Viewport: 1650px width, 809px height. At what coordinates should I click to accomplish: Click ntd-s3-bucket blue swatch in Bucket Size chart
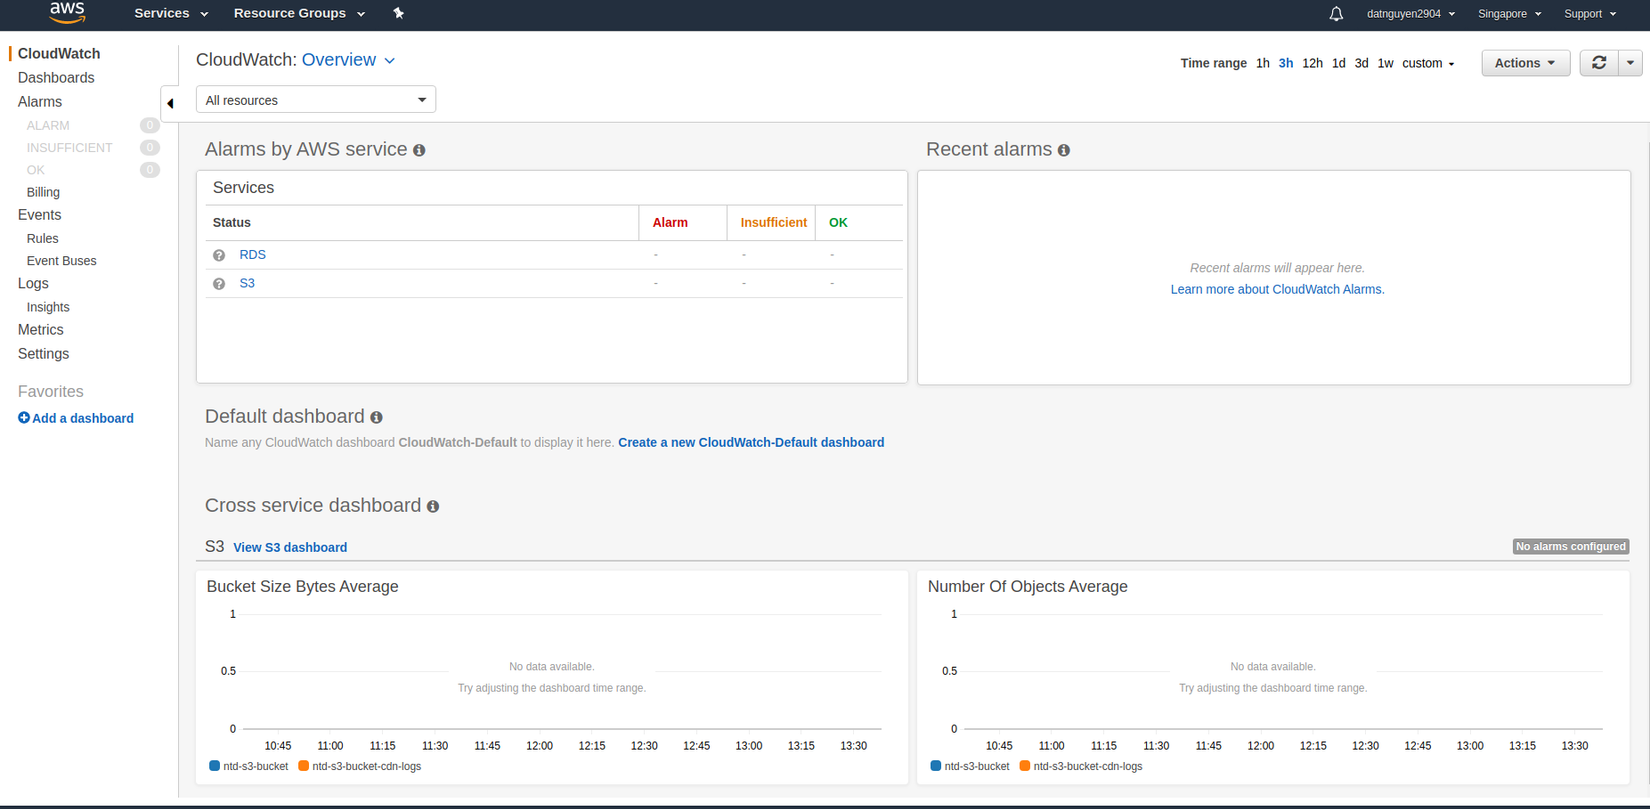click(214, 766)
